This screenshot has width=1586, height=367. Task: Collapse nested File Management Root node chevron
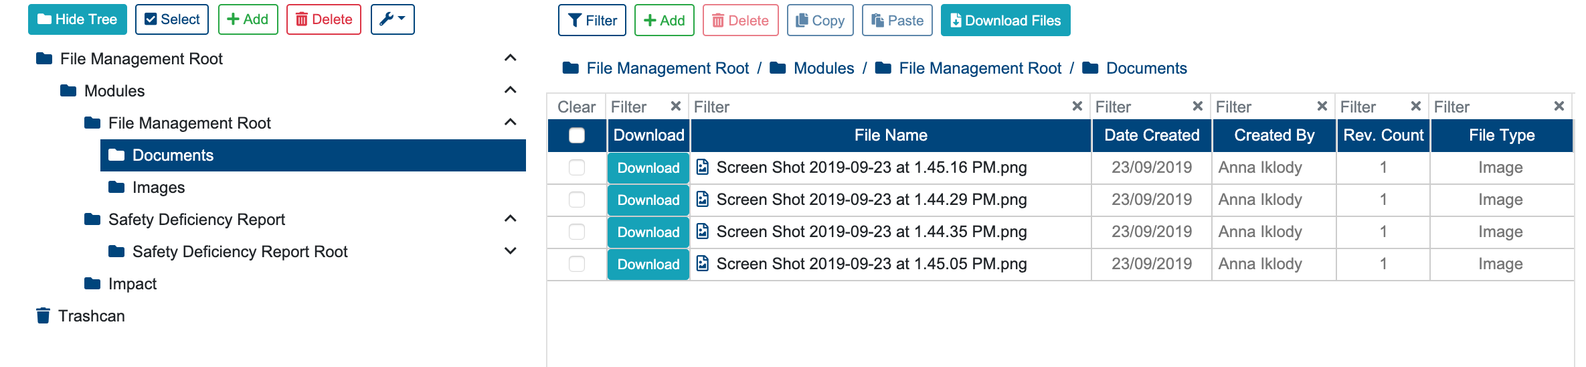510,122
